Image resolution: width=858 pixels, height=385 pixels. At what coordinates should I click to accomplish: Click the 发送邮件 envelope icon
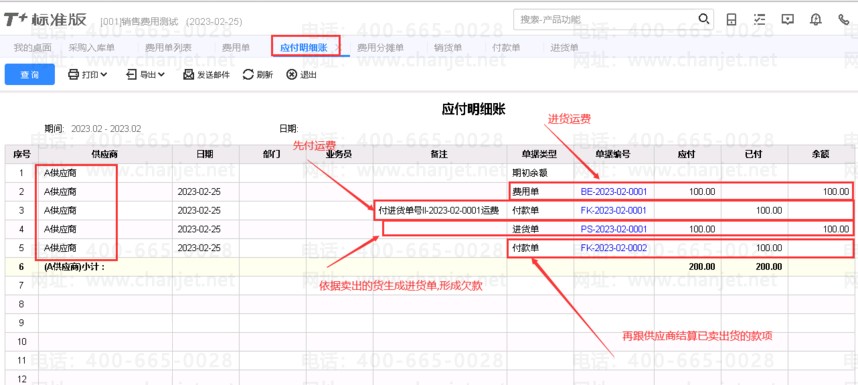[x=188, y=74]
